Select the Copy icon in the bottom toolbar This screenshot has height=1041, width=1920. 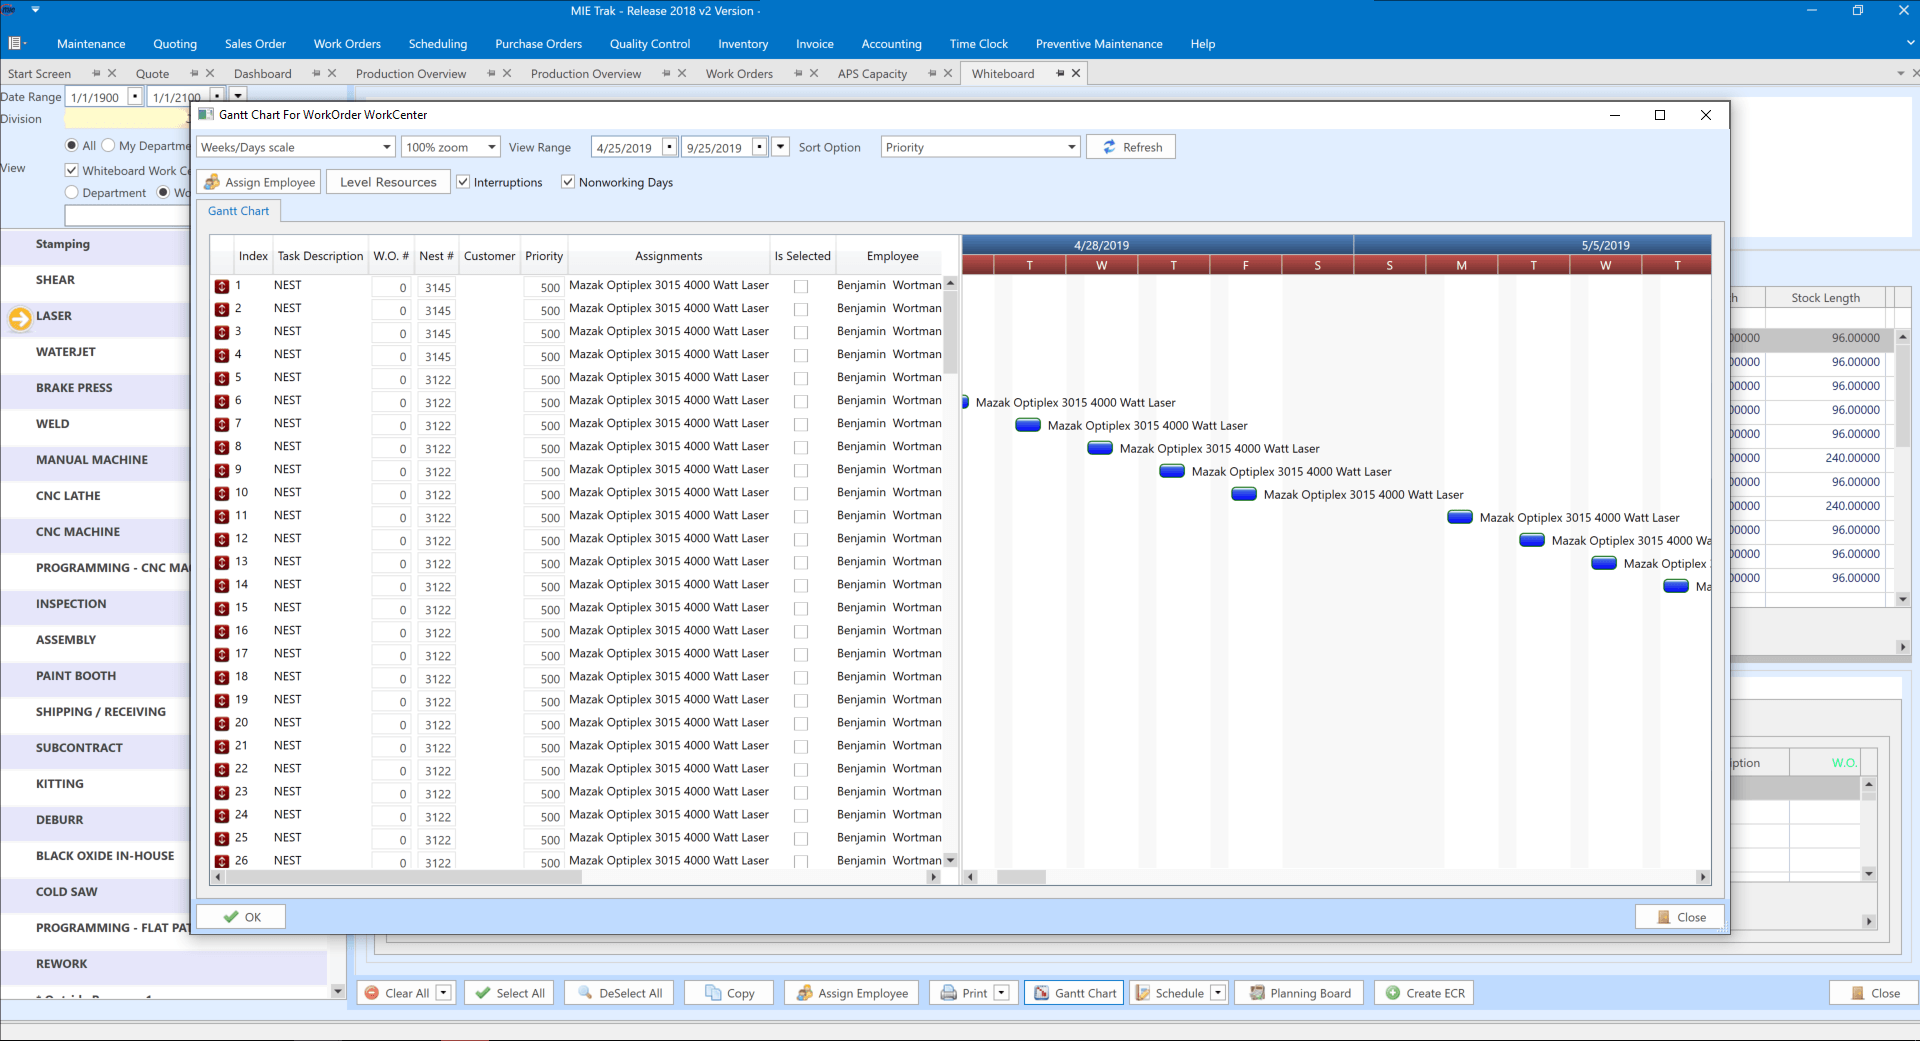click(x=713, y=992)
